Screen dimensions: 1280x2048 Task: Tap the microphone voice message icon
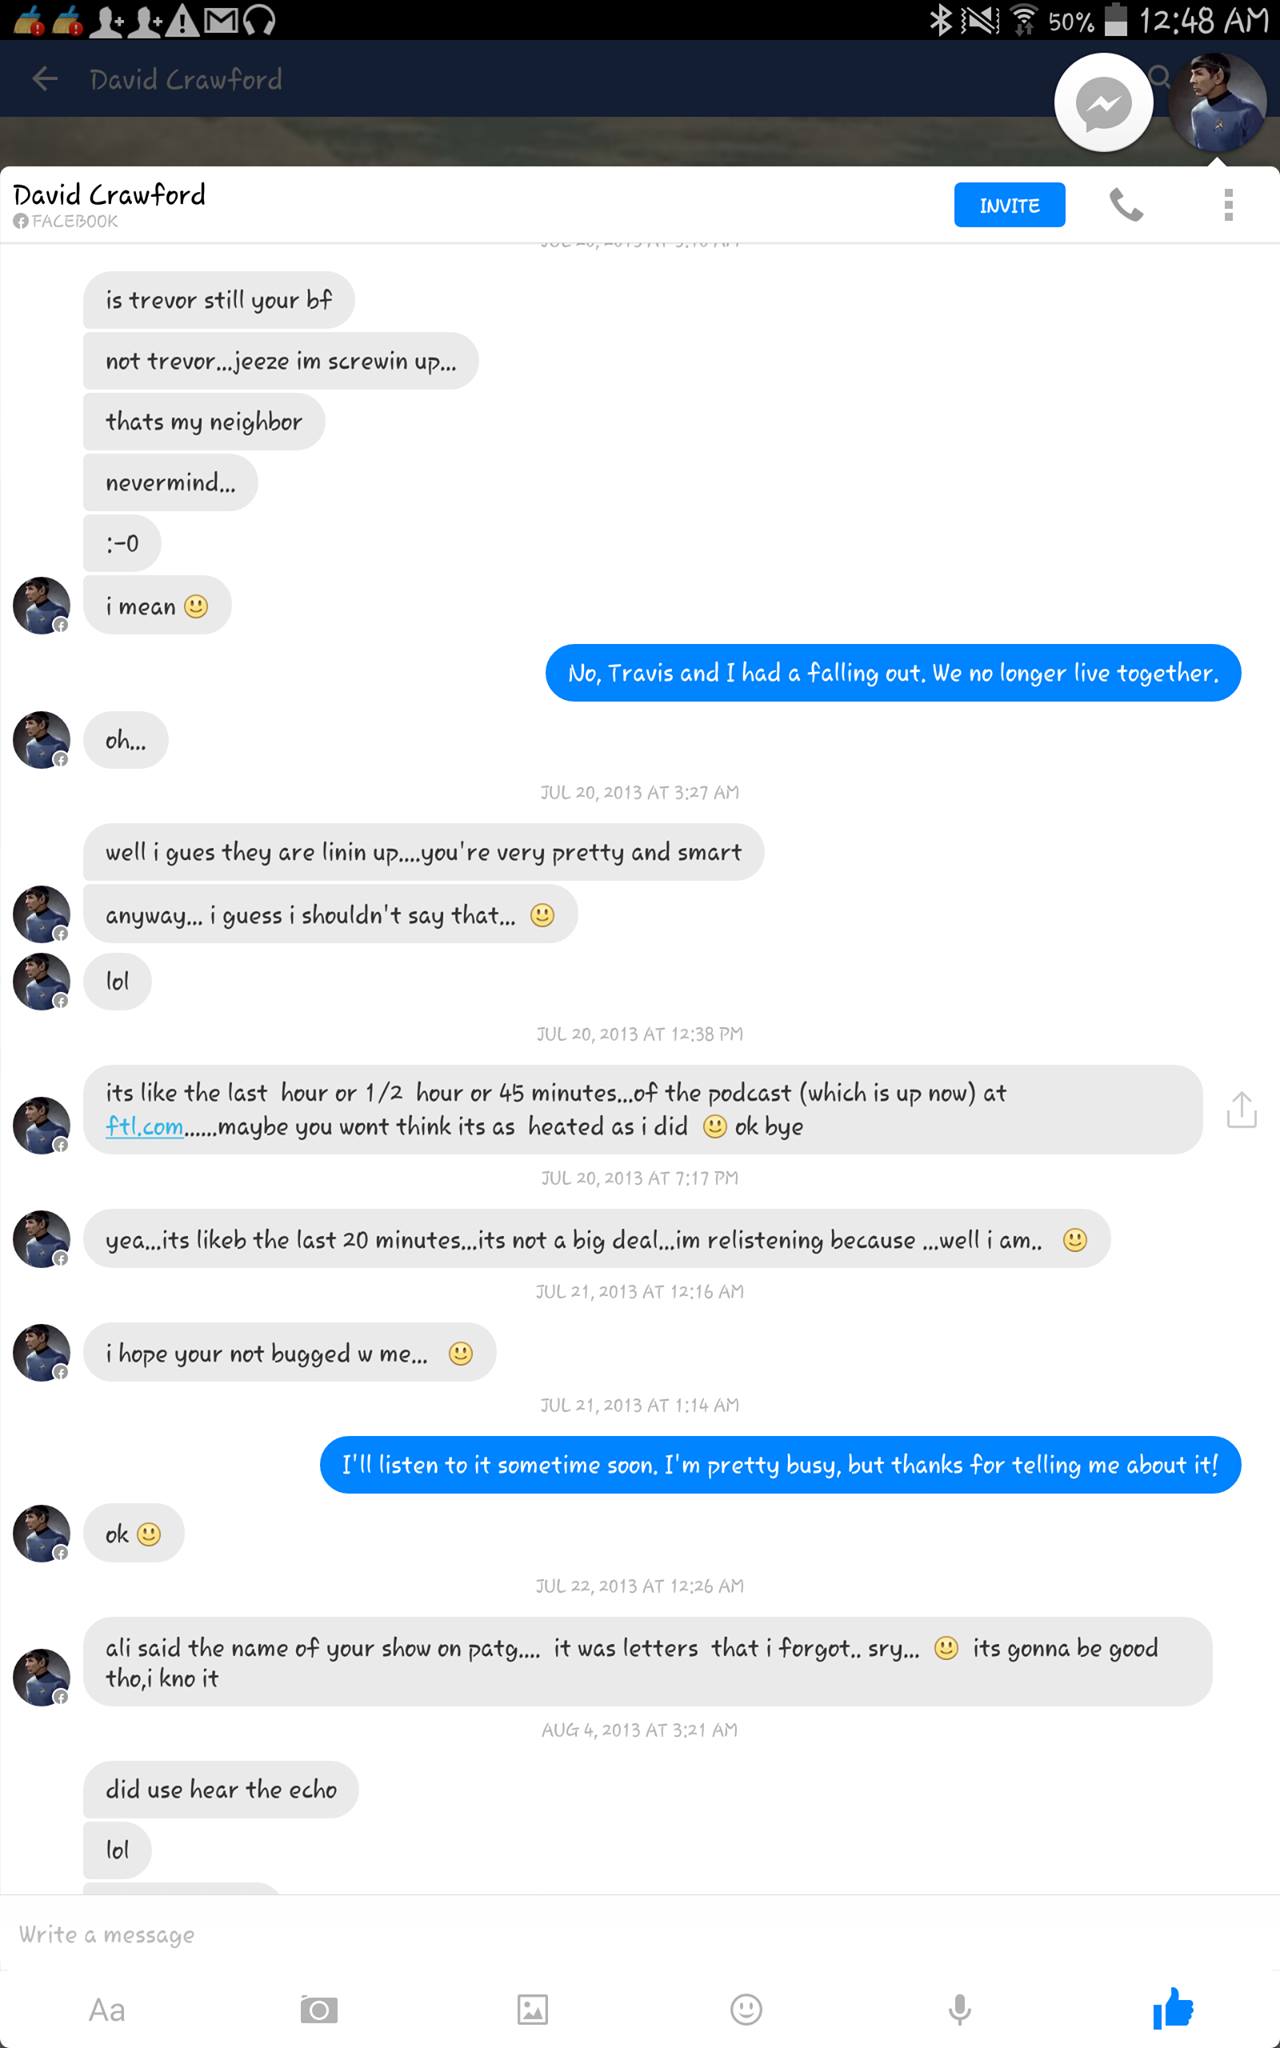pyautogui.click(x=959, y=2010)
